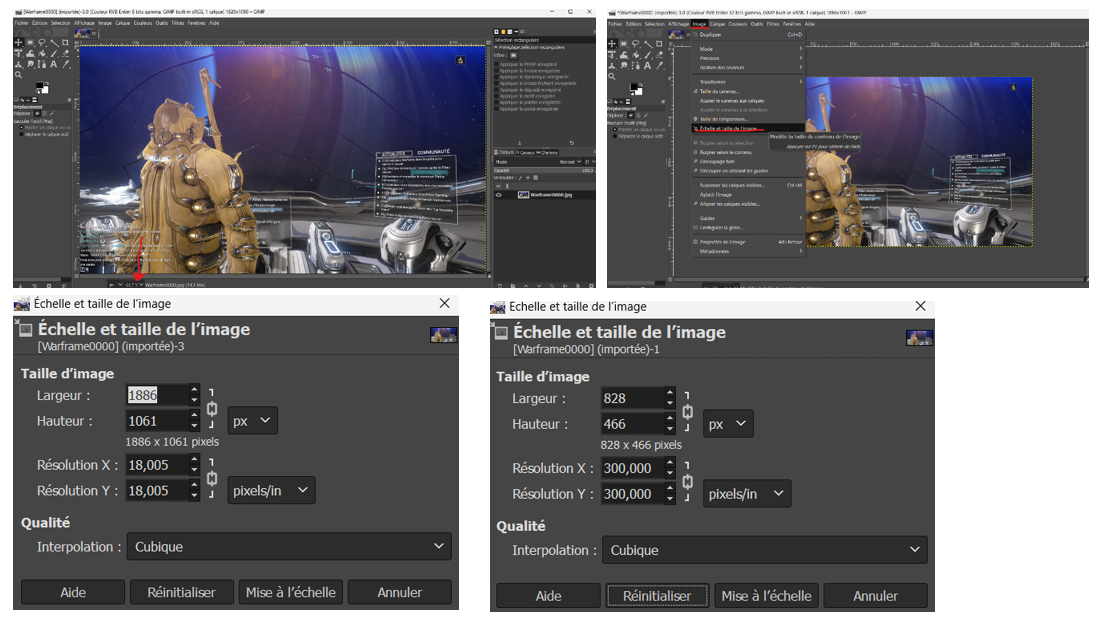This screenshot has width=1100, height=617.
Task: Select the Eraser tool in top-left GIMP window
Action: pos(66,53)
